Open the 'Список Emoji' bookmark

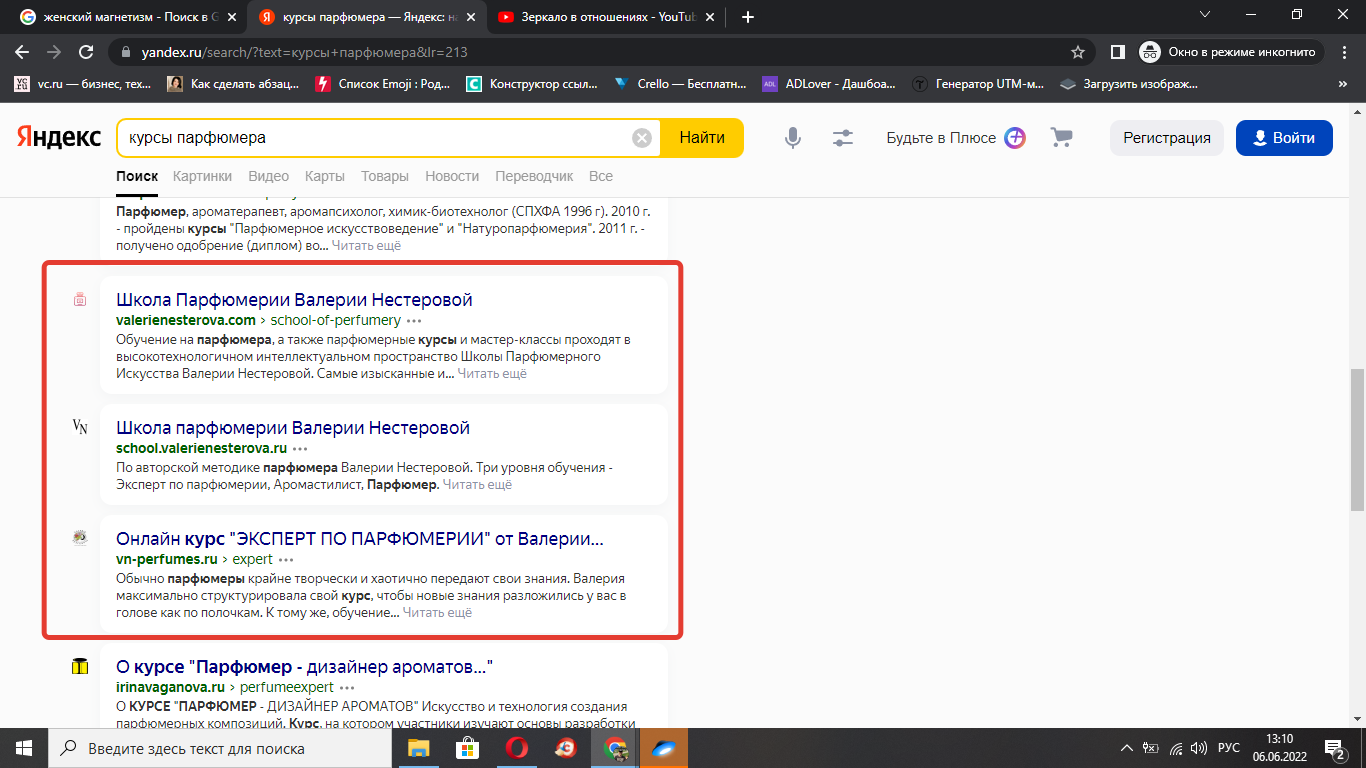coord(382,84)
